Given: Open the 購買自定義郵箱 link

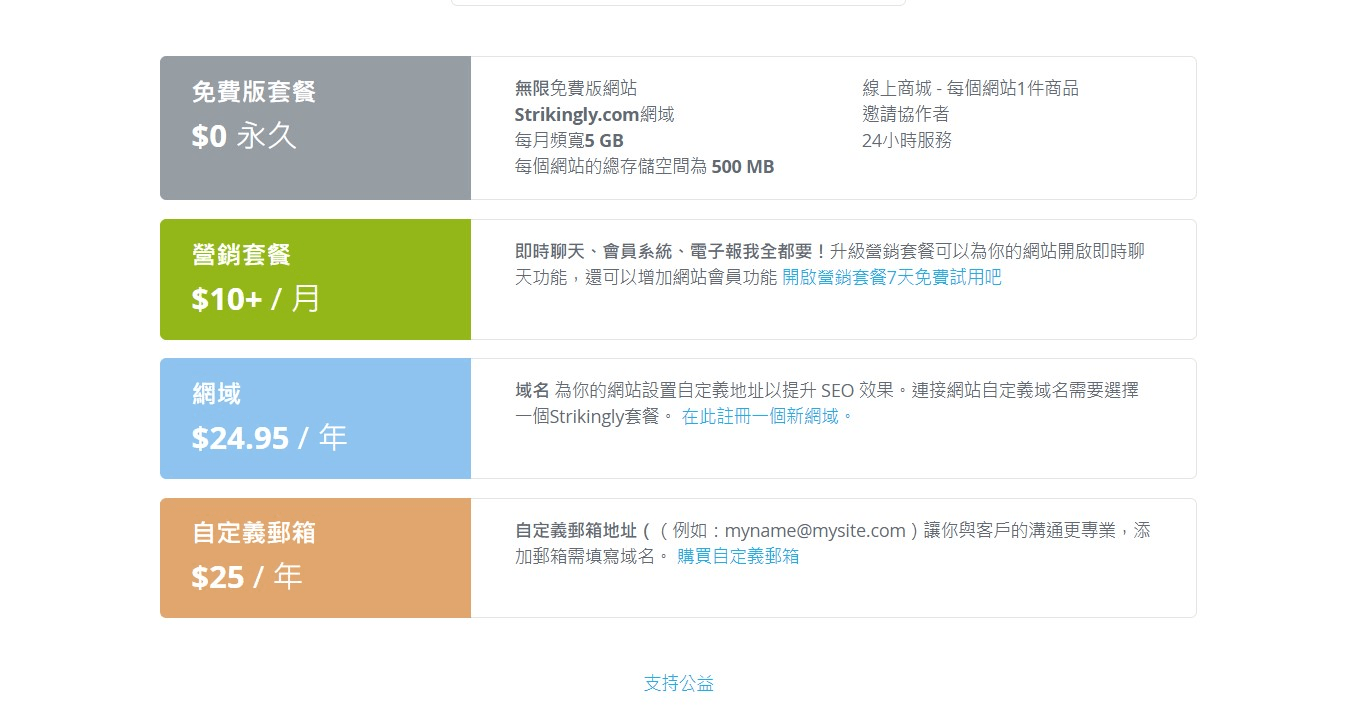Looking at the screenshot, I should pyautogui.click(x=738, y=556).
